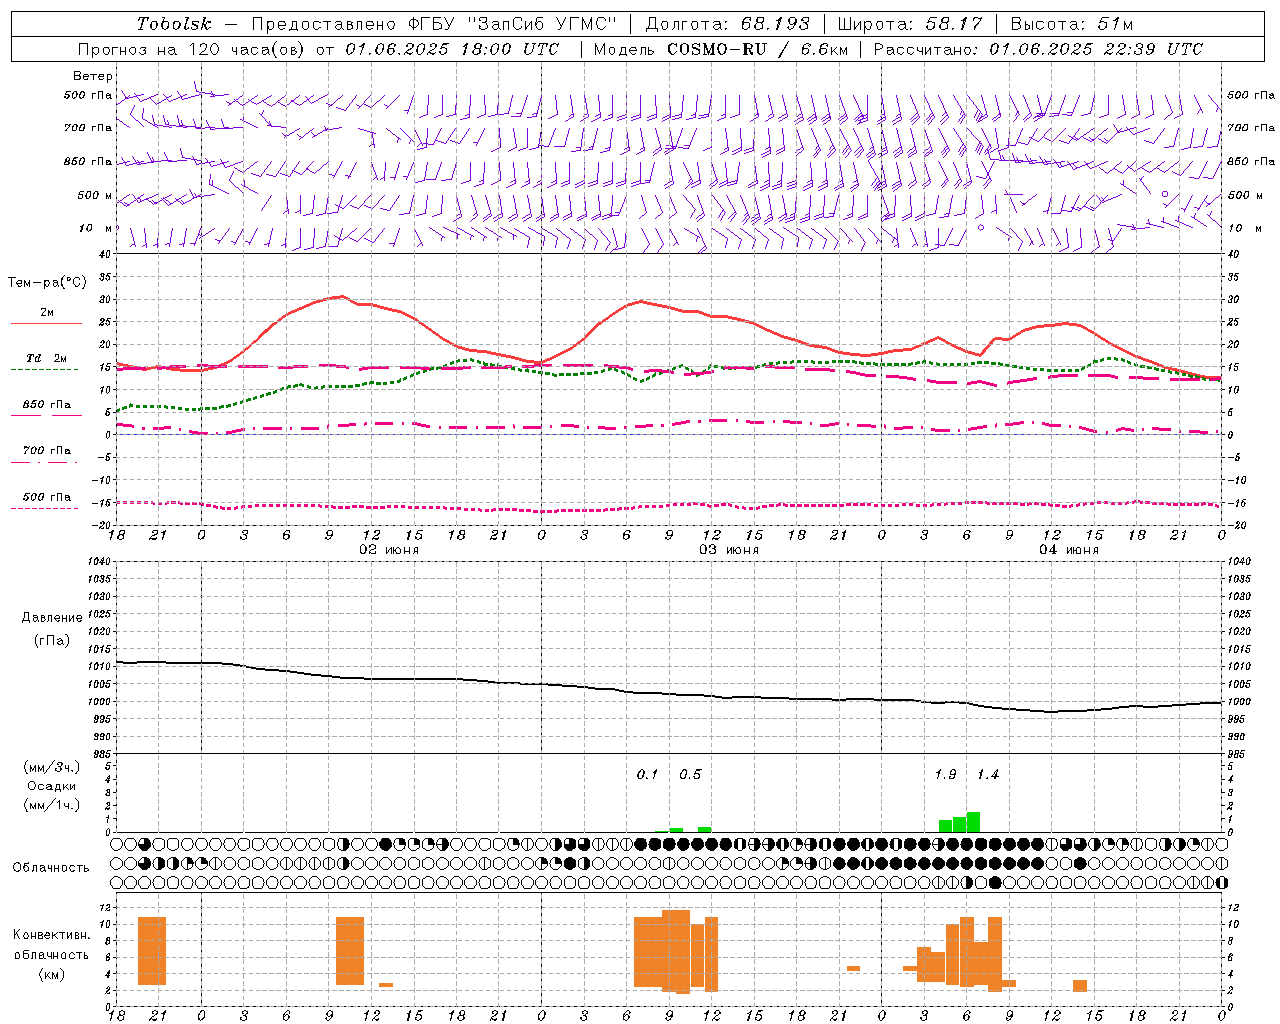Click the "Широта: 58.17" header field
The image size is (1280, 1024).
(x=910, y=24)
